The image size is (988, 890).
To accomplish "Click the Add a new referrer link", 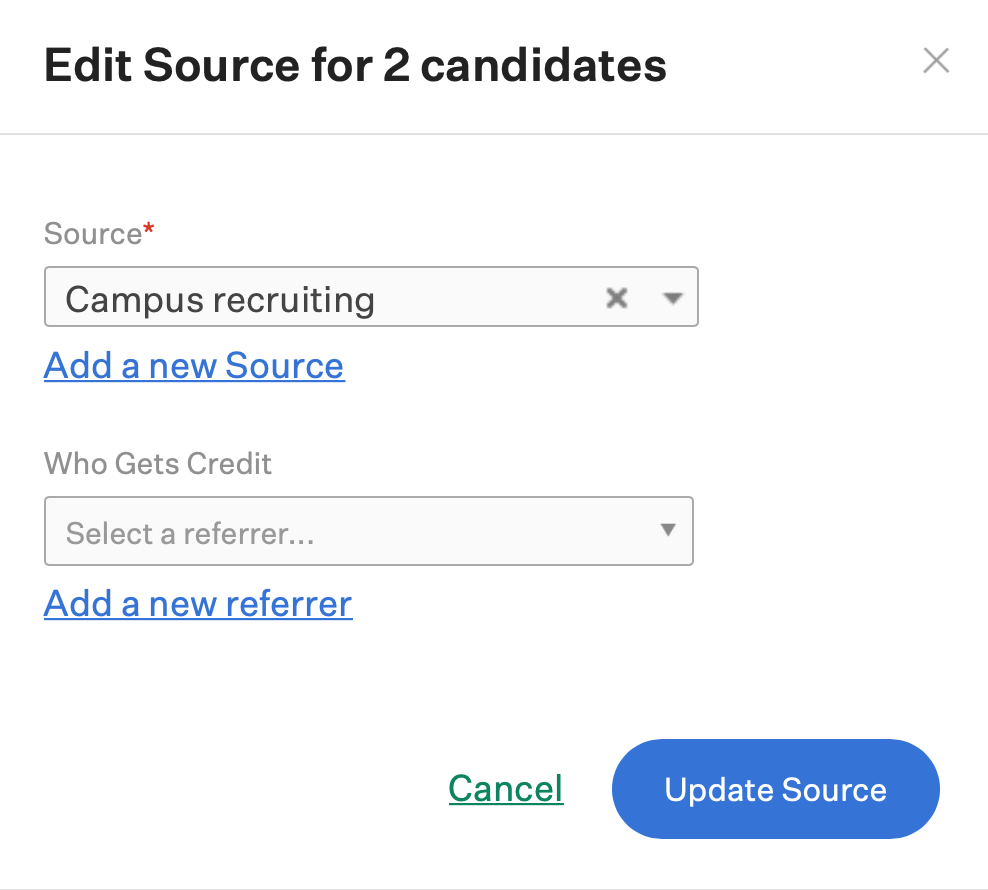I will tap(198, 604).
